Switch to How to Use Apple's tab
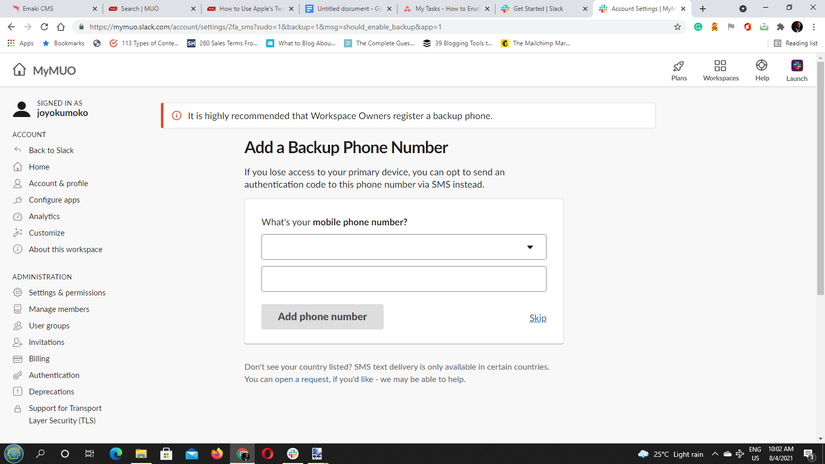 point(250,8)
